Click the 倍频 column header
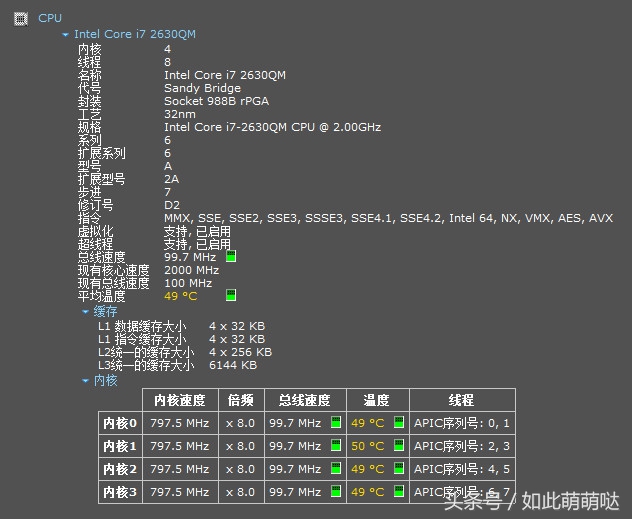Image resolution: width=632 pixels, height=519 pixels. [241, 400]
